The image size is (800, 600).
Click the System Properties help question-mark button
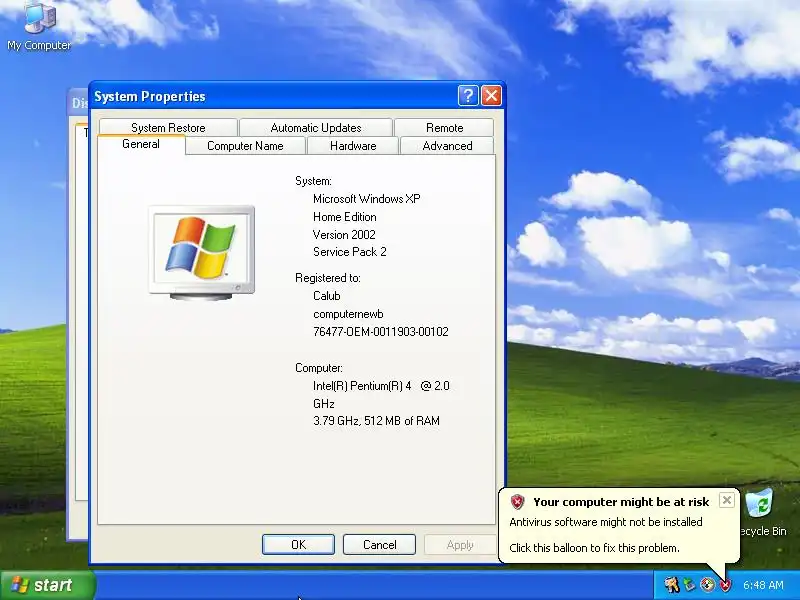click(x=468, y=95)
